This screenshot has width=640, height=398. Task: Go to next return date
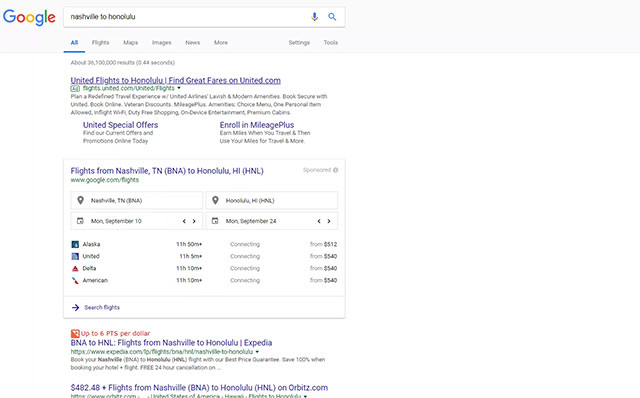pyautogui.click(x=329, y=221)
